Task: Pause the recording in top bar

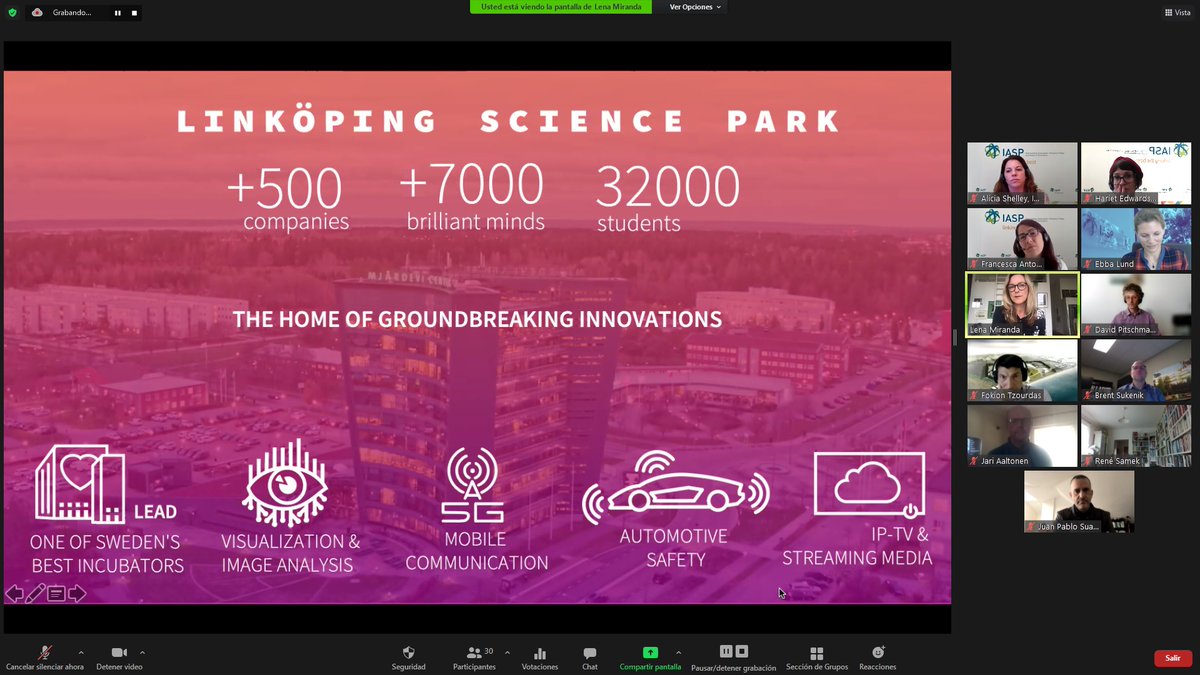Action: (117, 13)
